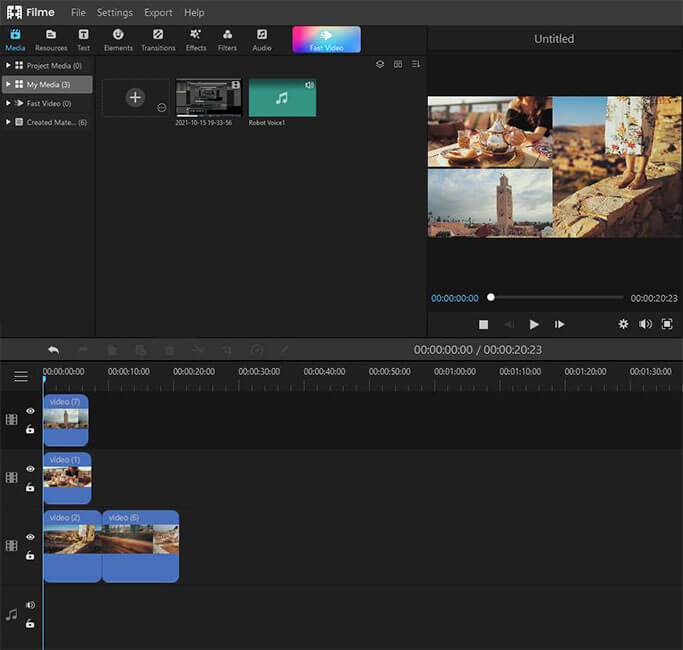Open the Settings menu
The image size is (683, 650).
click(115, 13)
